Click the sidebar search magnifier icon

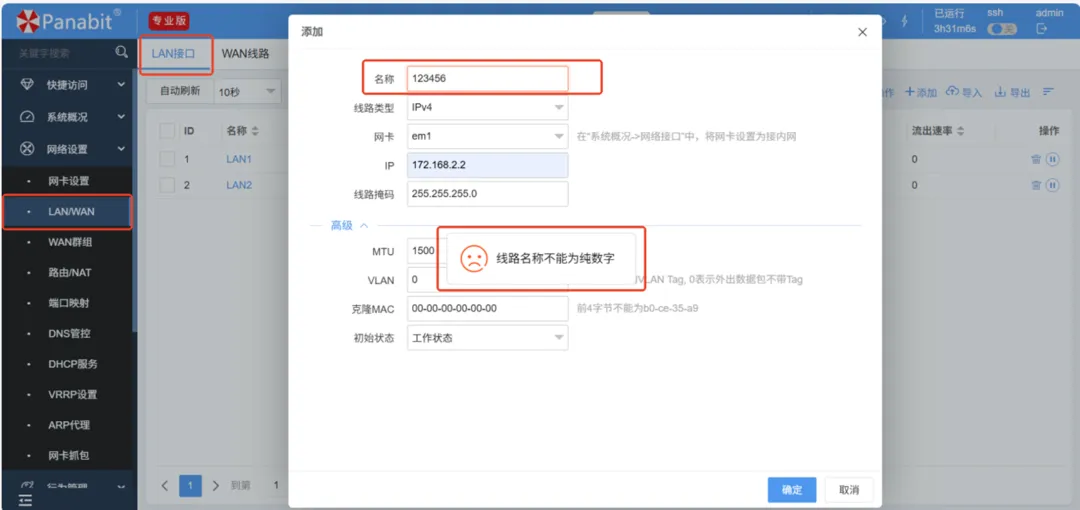(122, 52)
